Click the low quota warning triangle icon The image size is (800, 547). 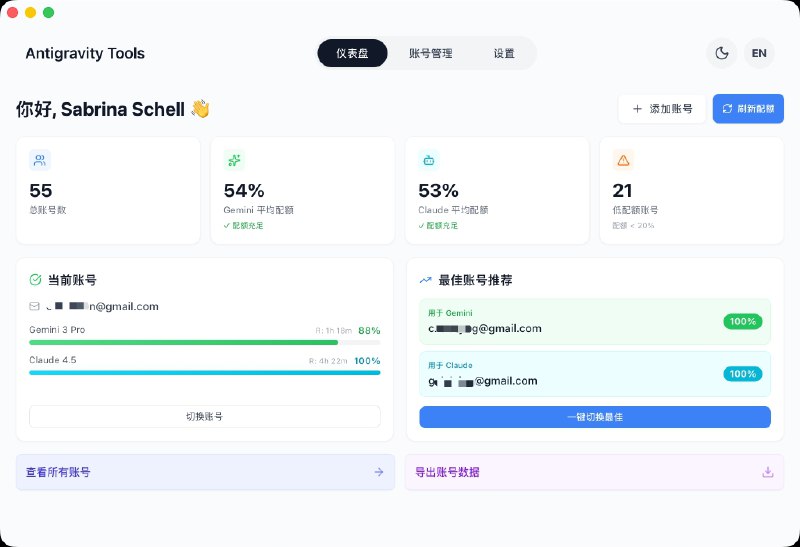tap(623, 160)
